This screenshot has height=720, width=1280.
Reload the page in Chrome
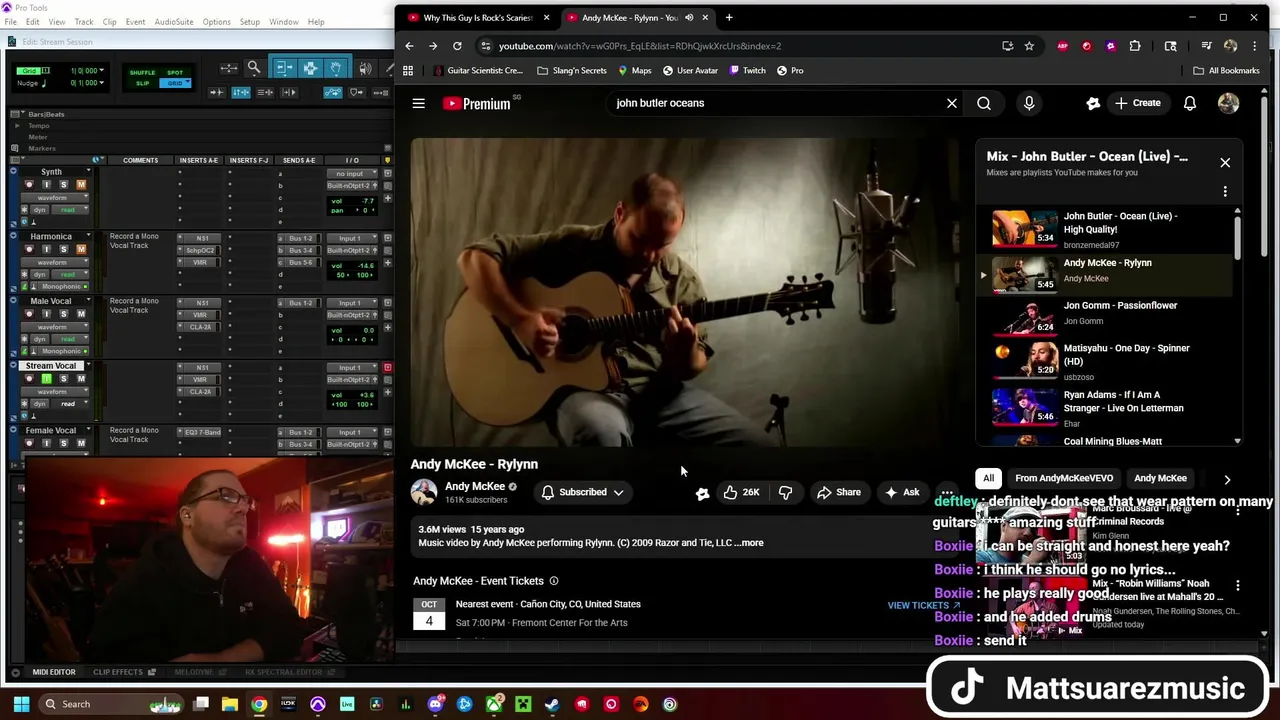(x=457, y=46)
